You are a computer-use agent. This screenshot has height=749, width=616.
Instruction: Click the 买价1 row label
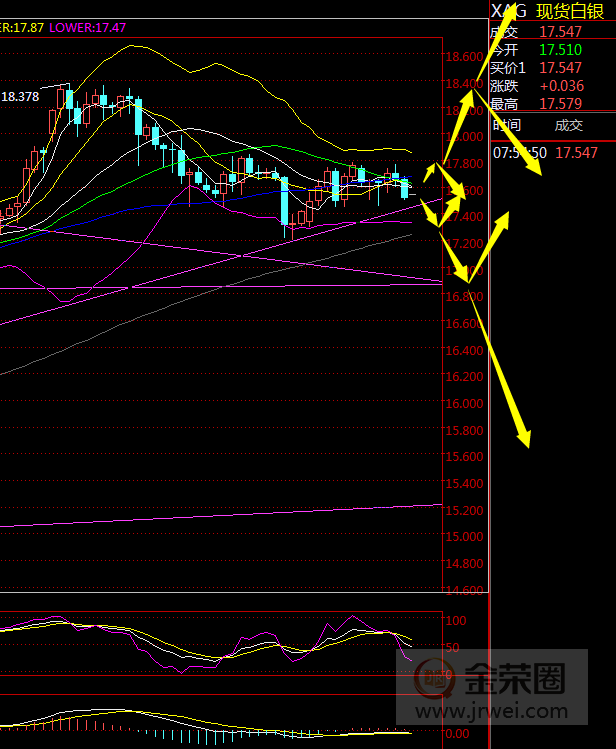[508, 68]
